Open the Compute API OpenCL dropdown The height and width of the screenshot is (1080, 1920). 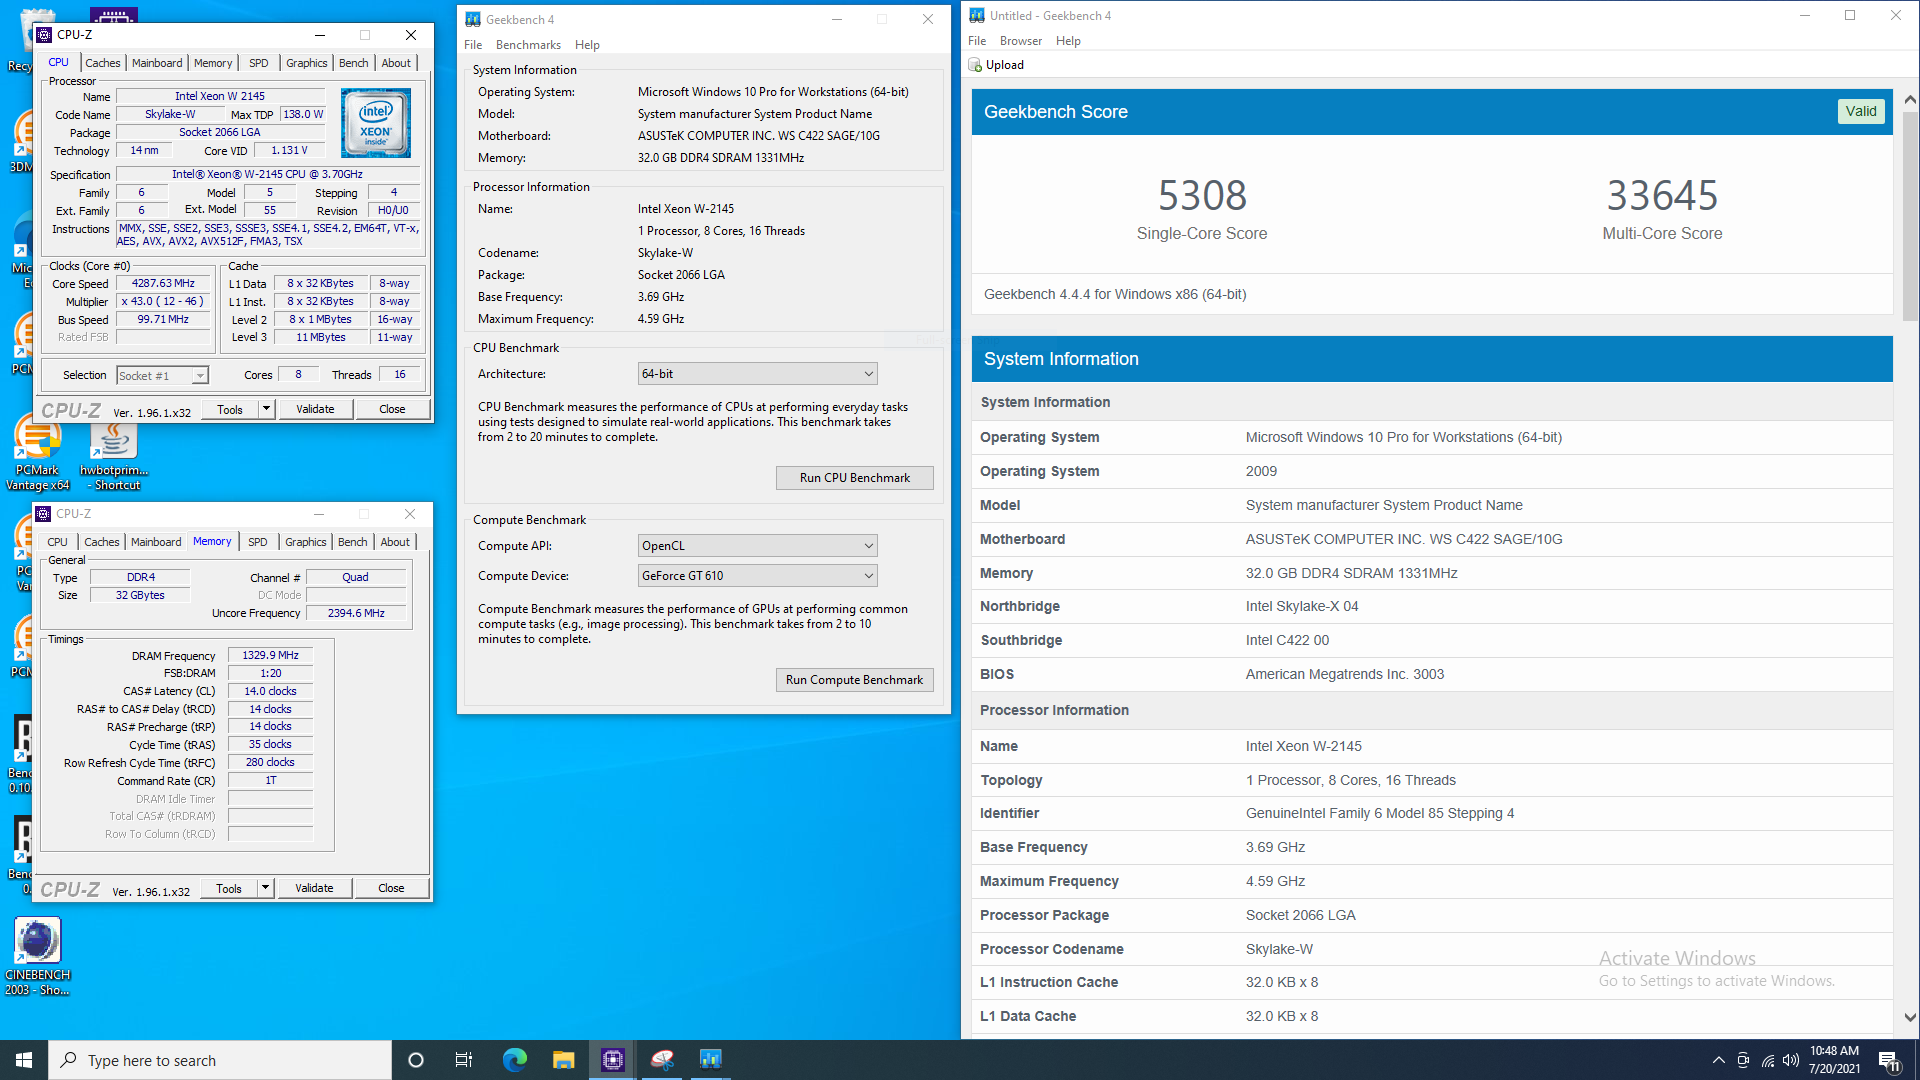point(757,546)
